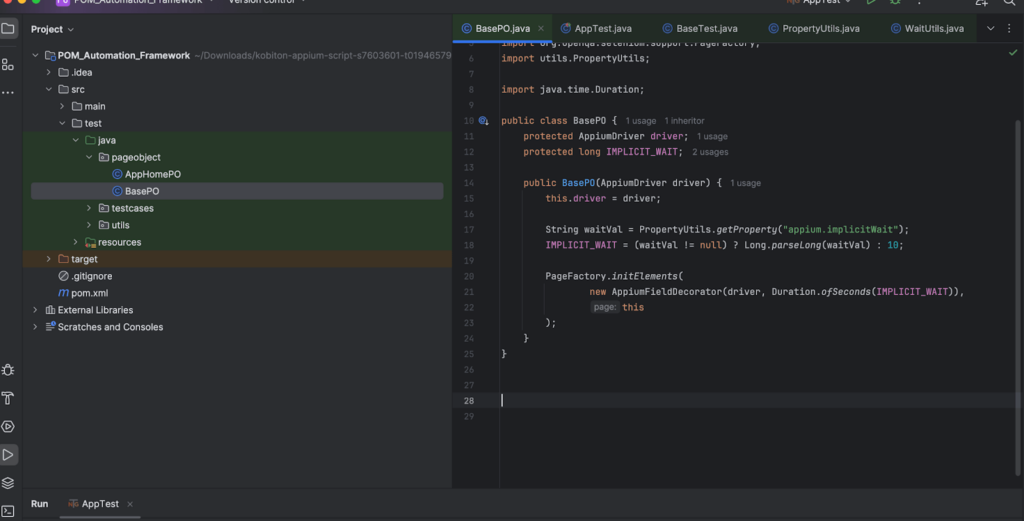Select AppHomePO class in project tree
The height and width of the screenshot is (521, 1024).
152,175
